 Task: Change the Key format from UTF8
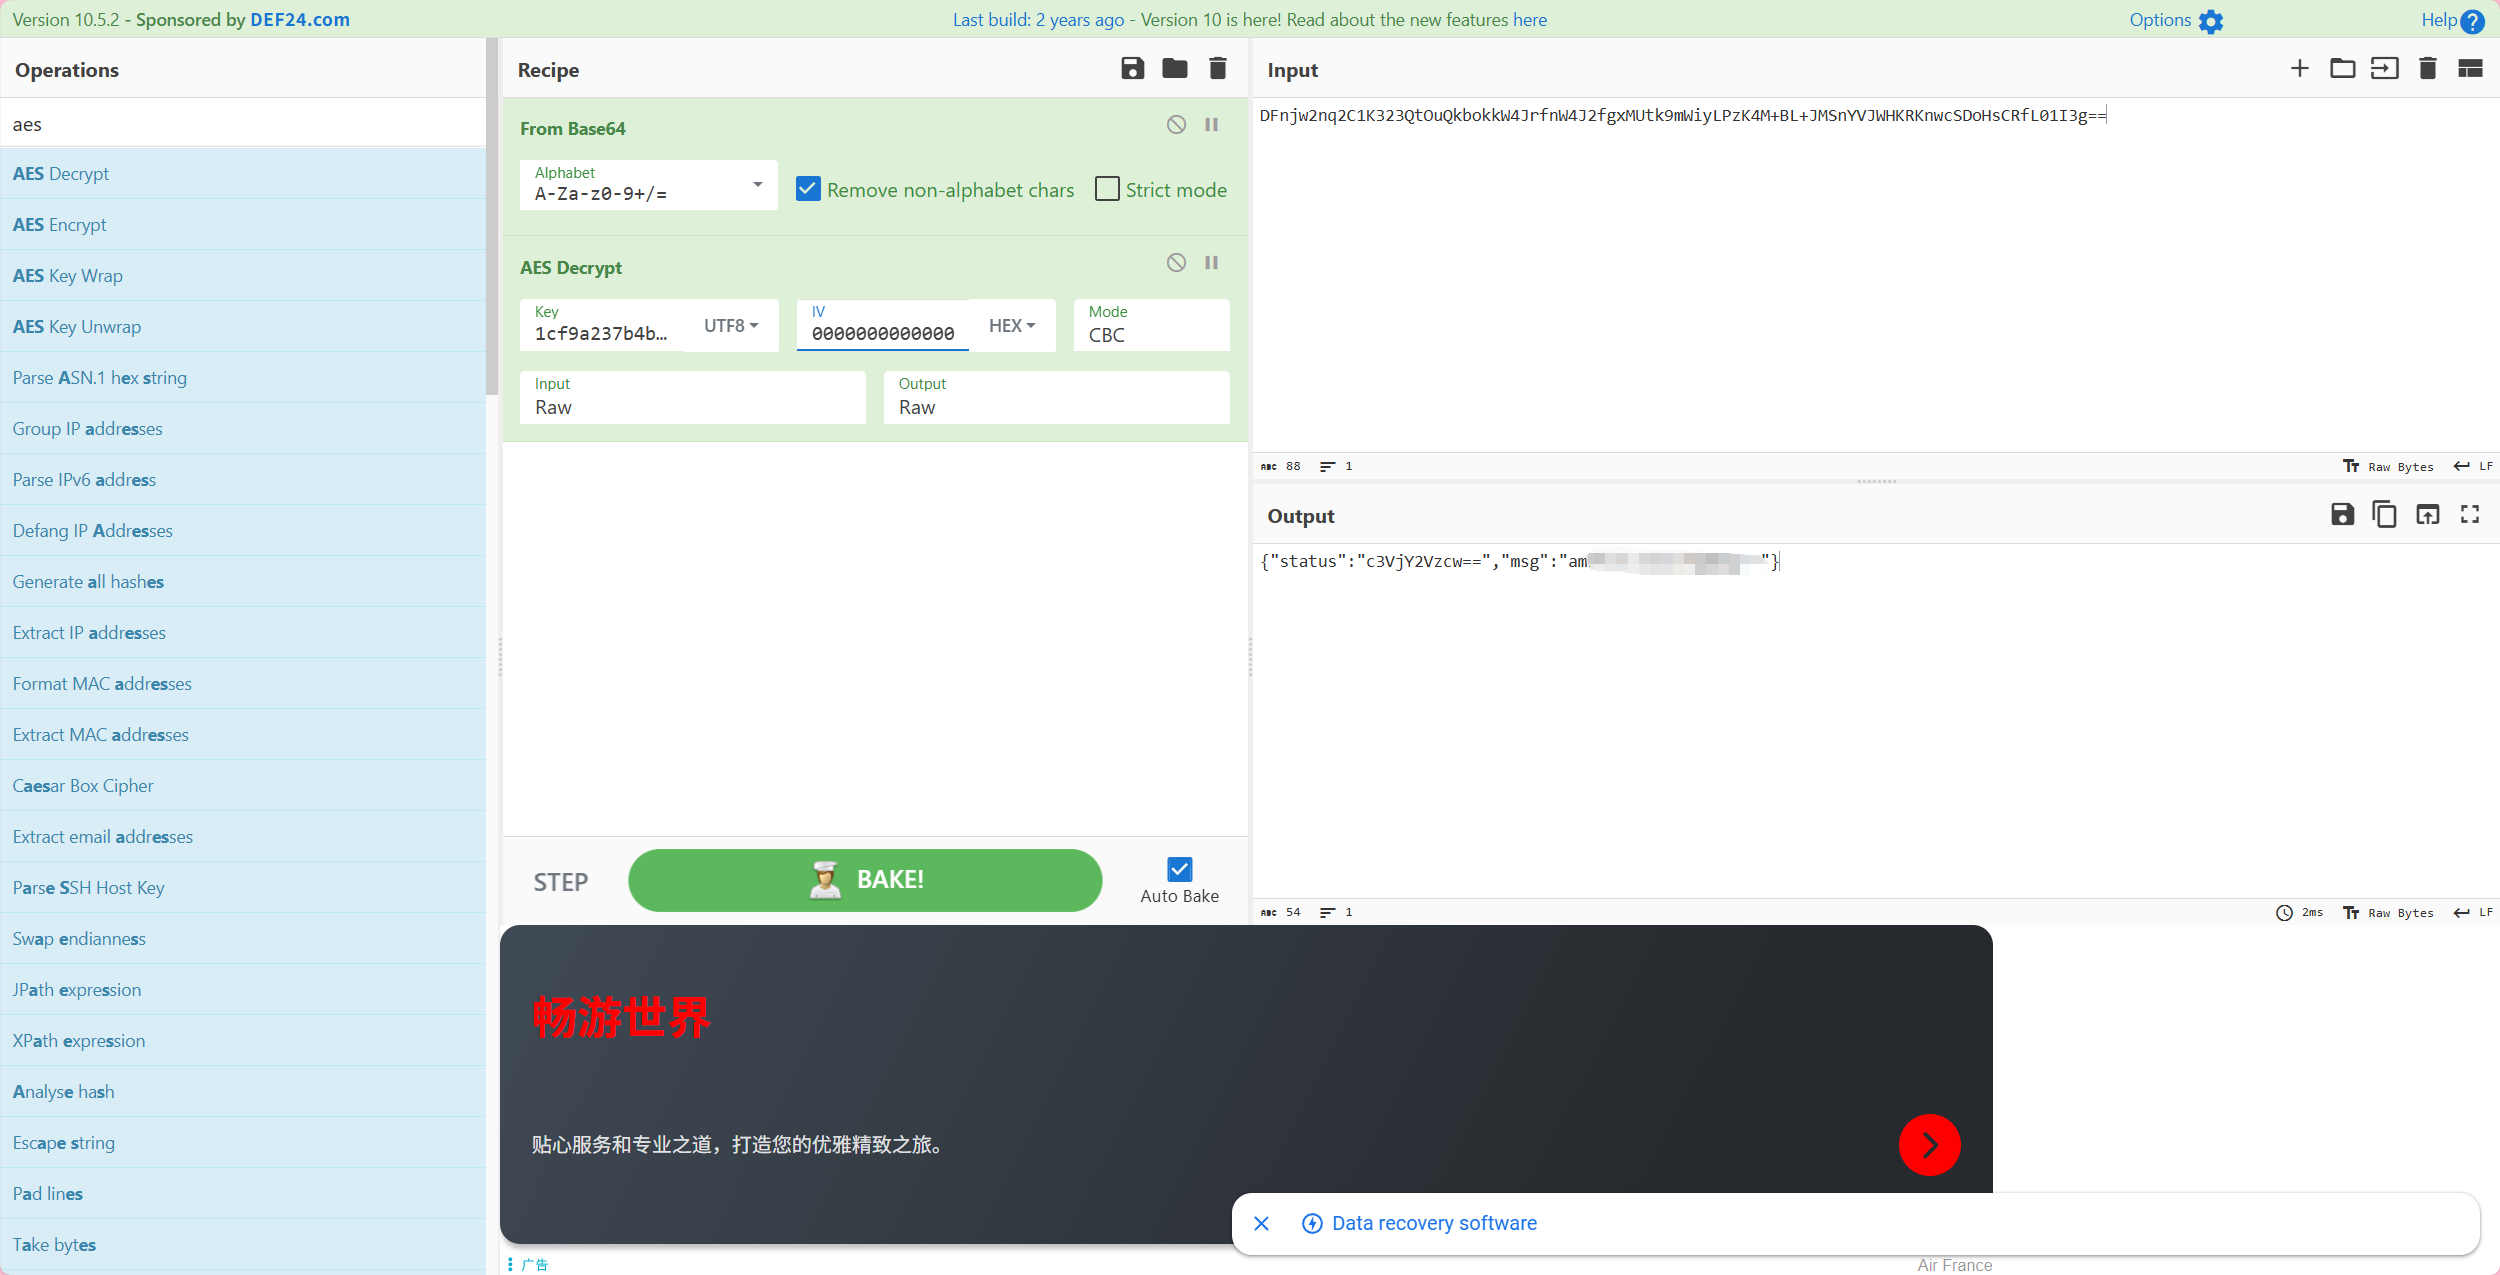731,326
